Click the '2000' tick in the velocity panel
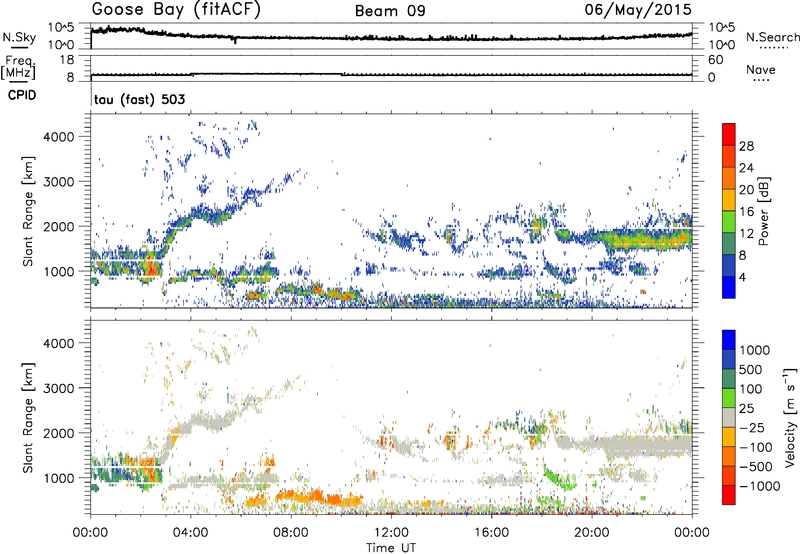 58,433
